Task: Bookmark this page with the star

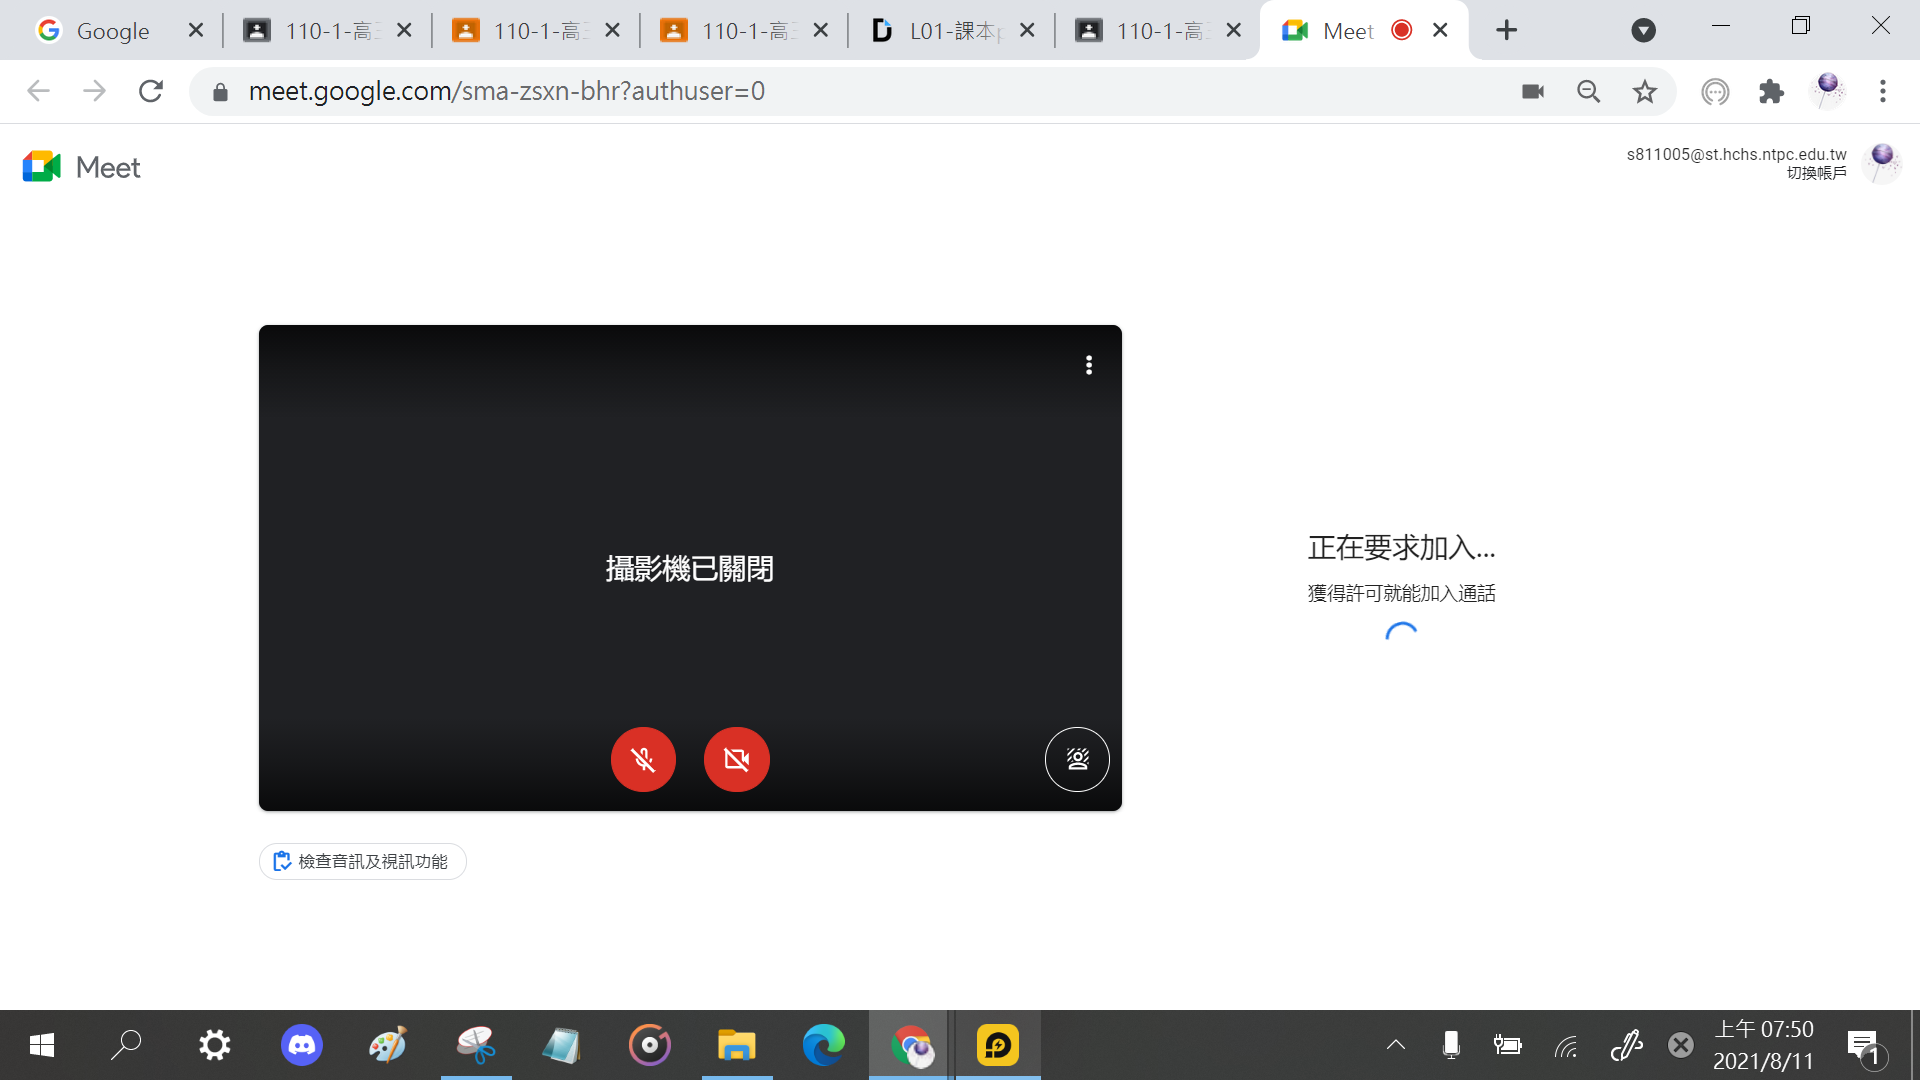Action: (x=1644, y=92)
